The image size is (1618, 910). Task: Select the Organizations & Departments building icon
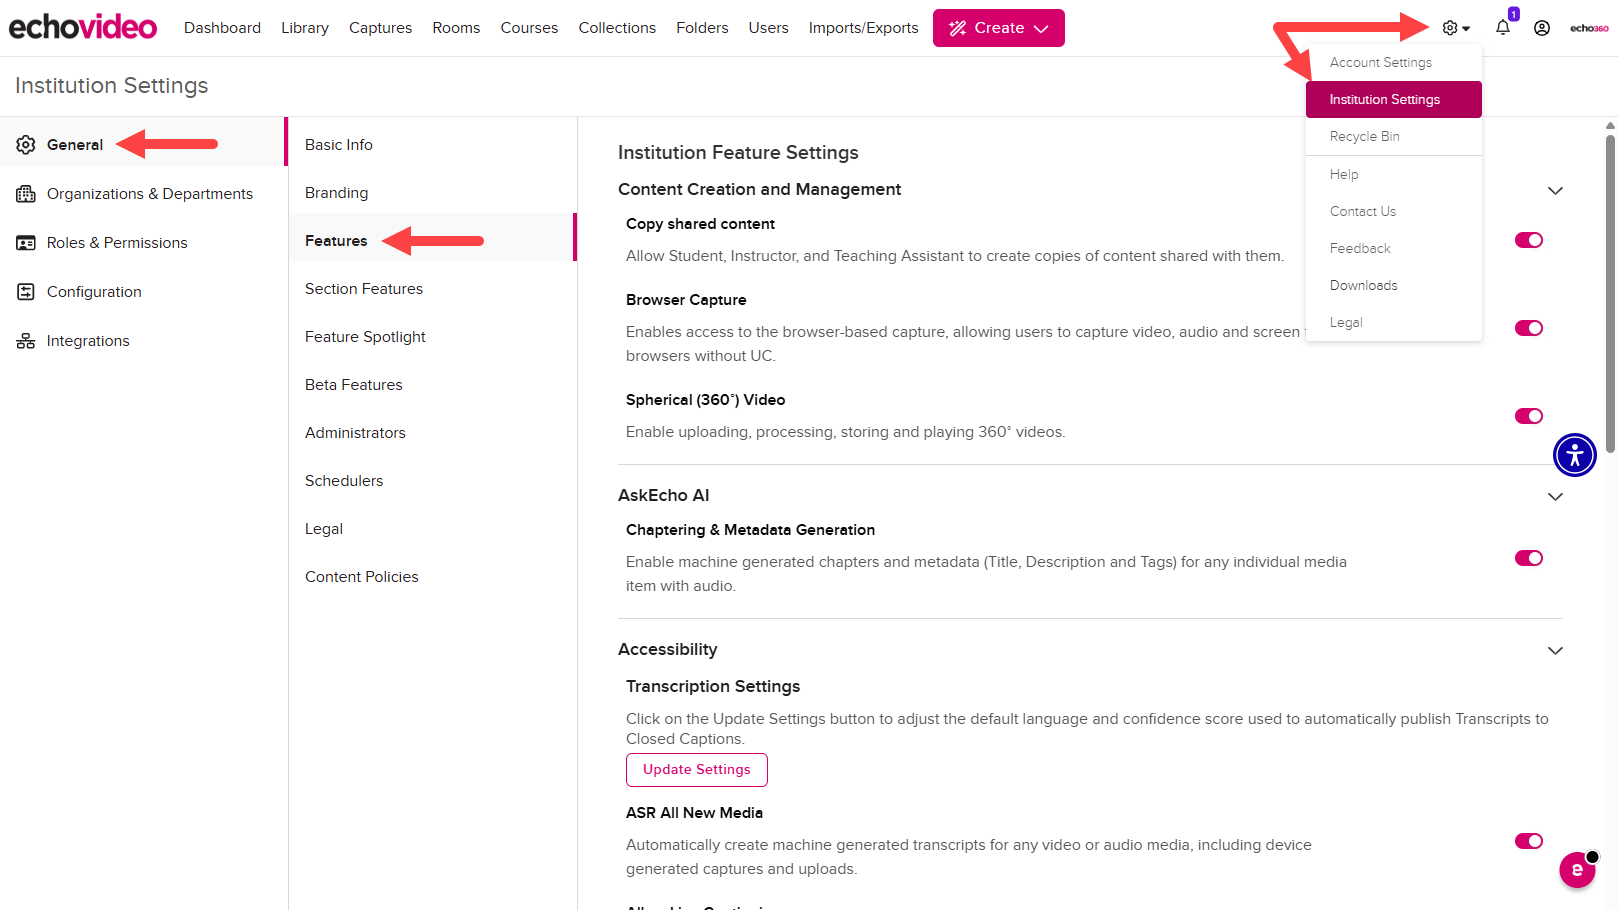click(26, 193)
